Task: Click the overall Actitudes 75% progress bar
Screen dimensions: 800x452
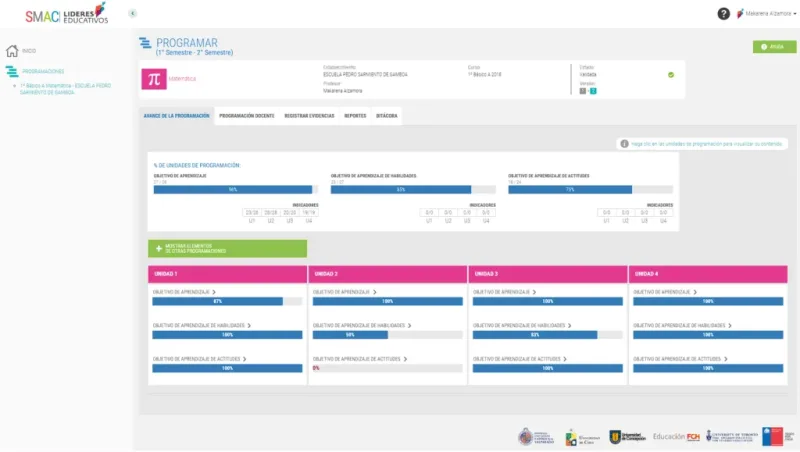Action: (x=590, y=189)
